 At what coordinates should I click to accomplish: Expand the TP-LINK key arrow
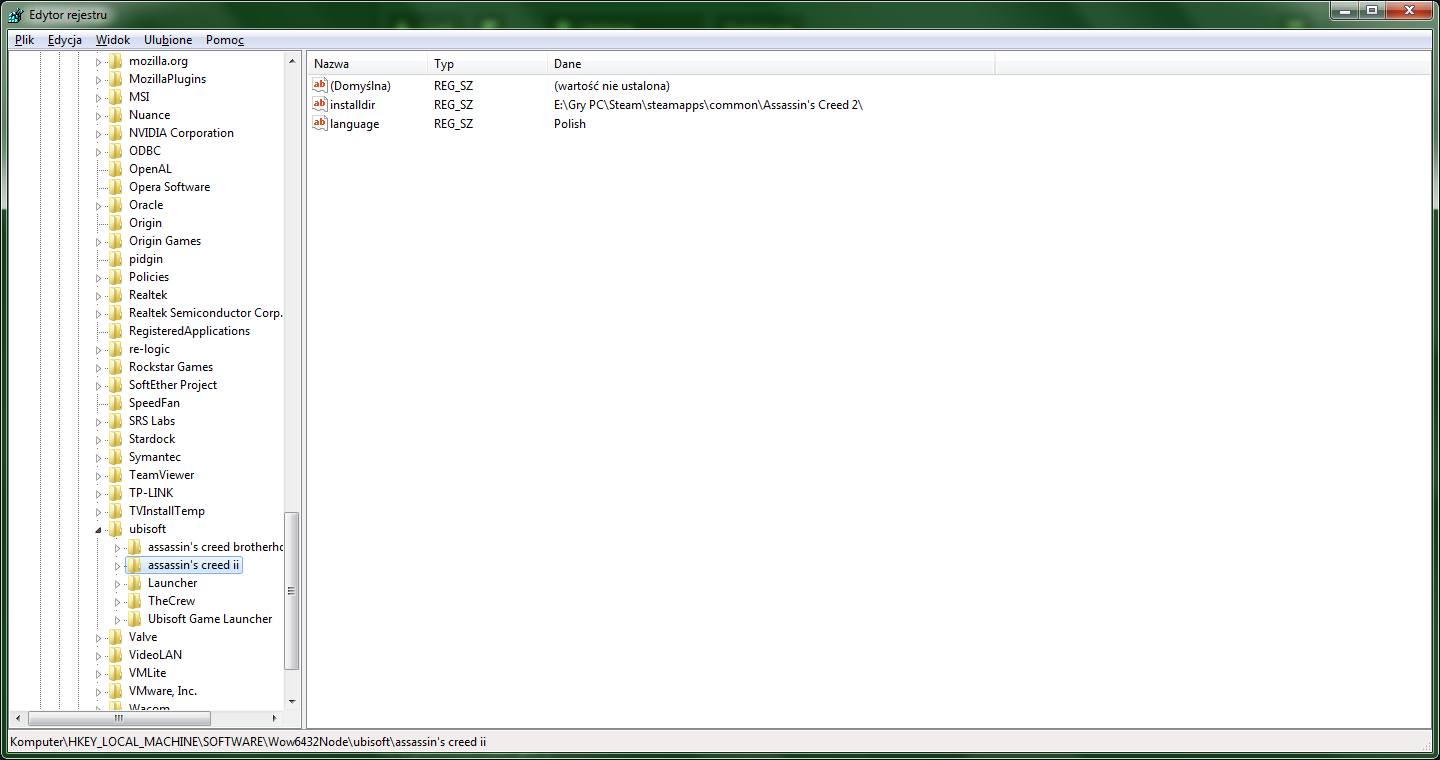(x=99, y=493)
